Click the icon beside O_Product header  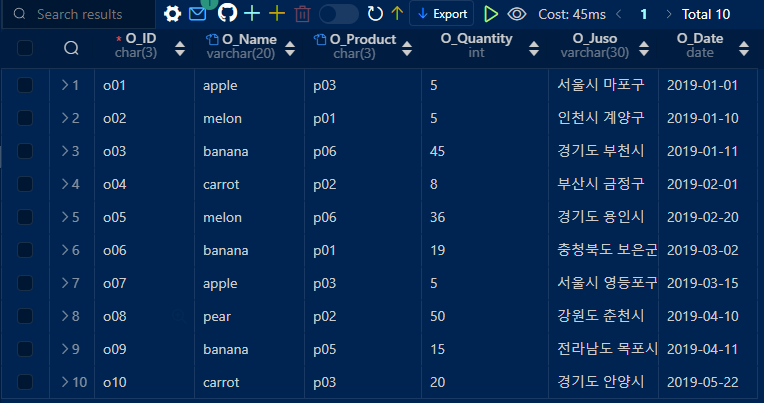tap(320, 39)
